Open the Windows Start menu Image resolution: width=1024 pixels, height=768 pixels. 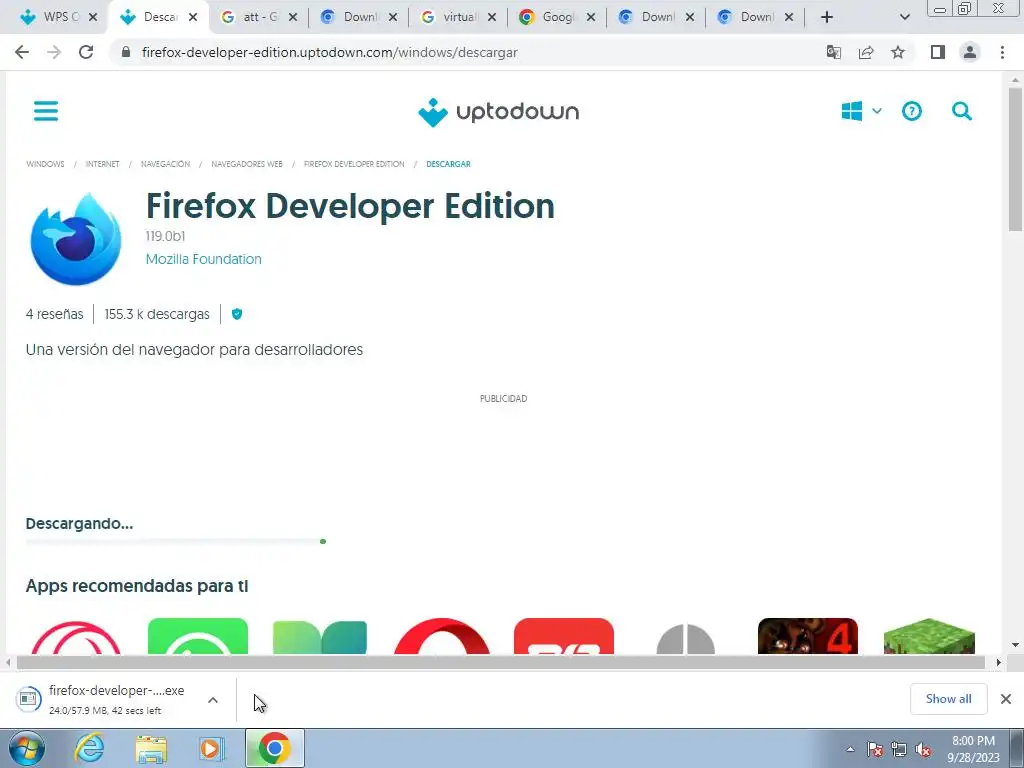[x=26, y=748]
